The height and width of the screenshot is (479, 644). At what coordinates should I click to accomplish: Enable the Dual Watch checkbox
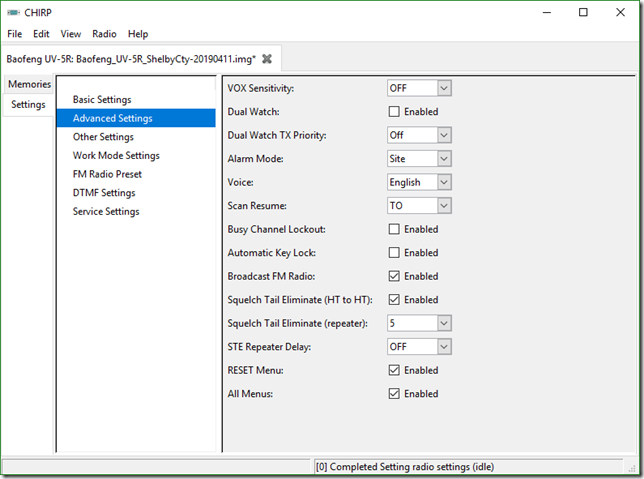pos(394,112)
